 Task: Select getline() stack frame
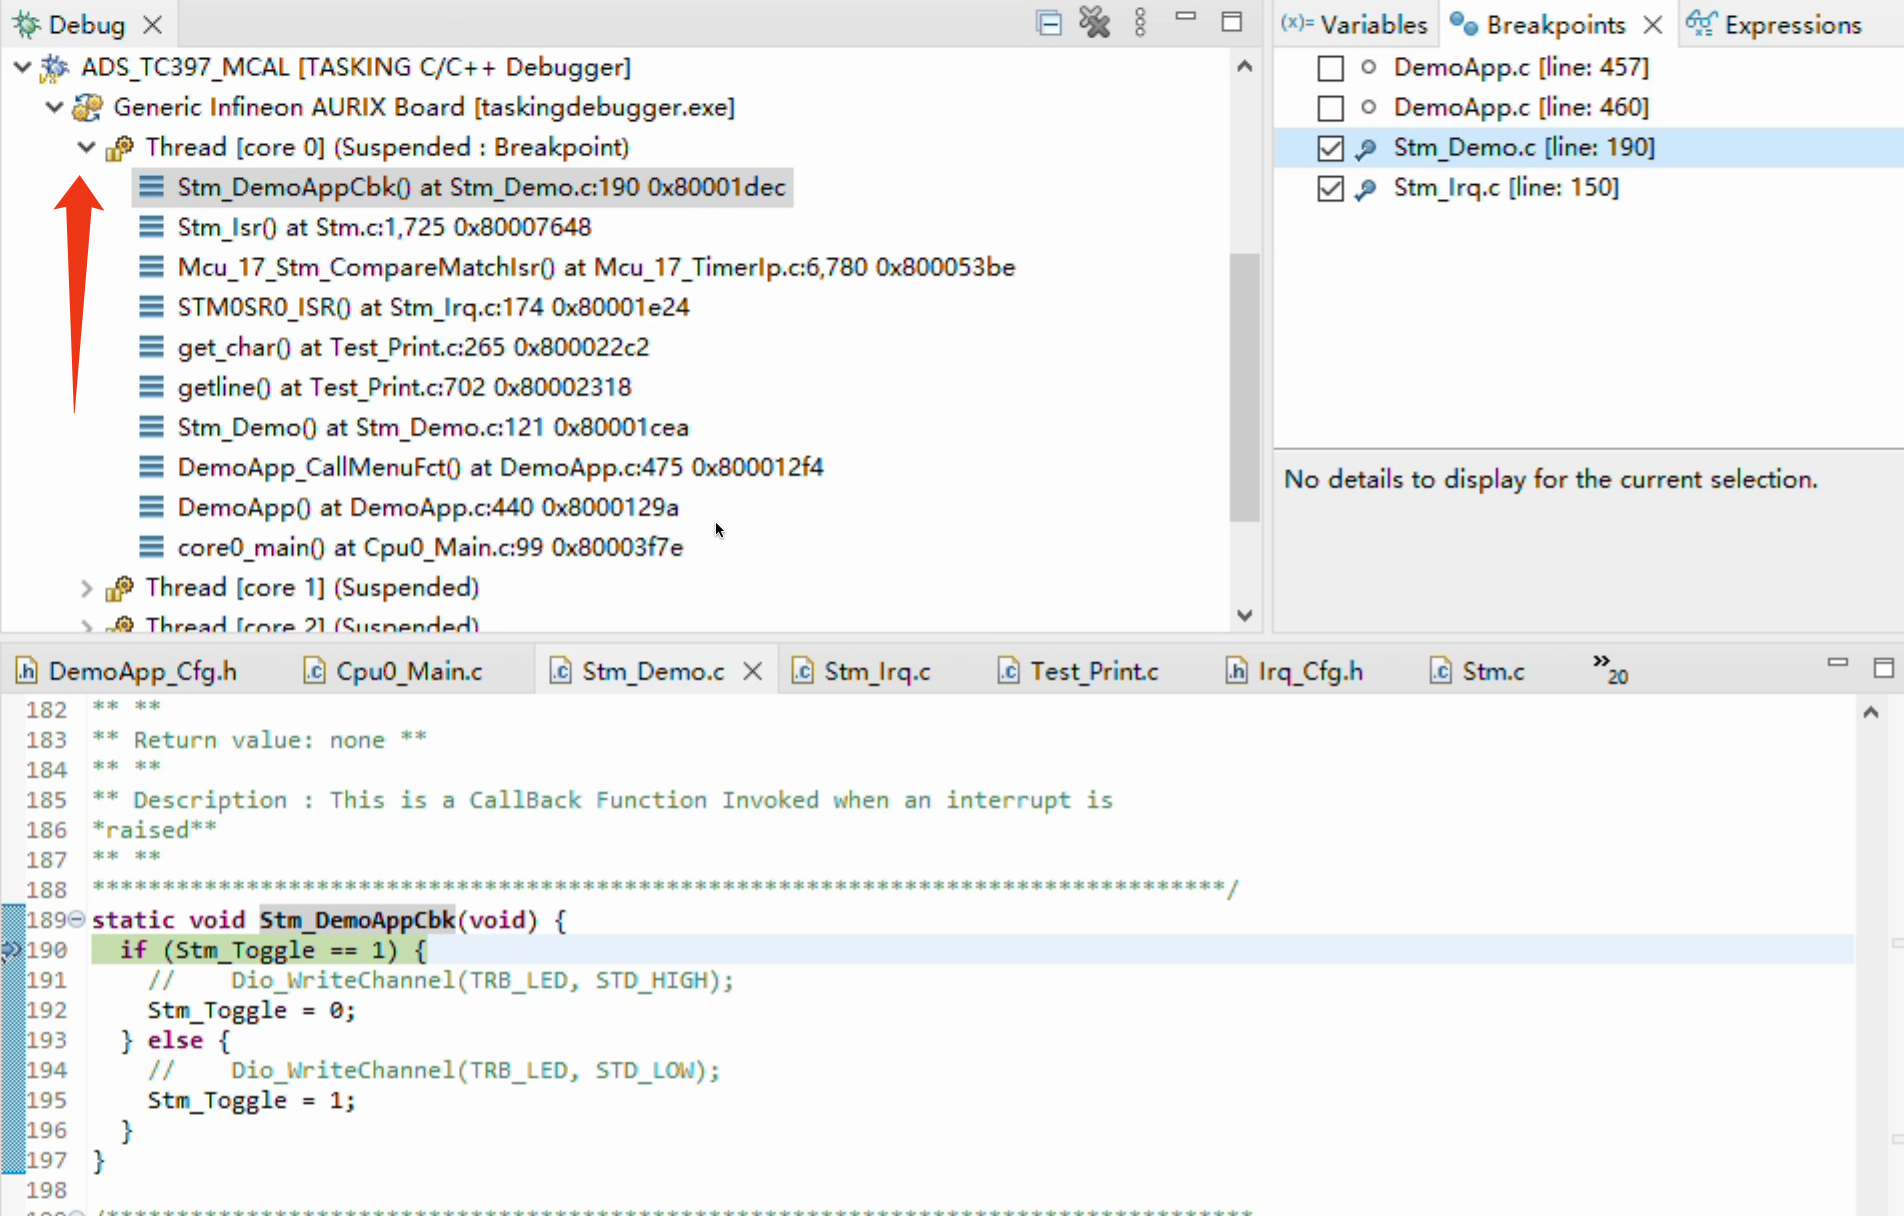click(404, 387)
